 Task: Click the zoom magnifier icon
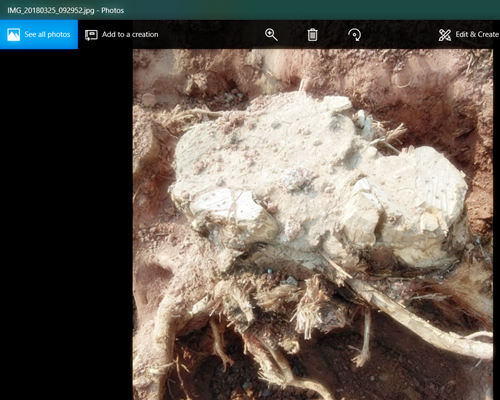click(x=271, y=35)
